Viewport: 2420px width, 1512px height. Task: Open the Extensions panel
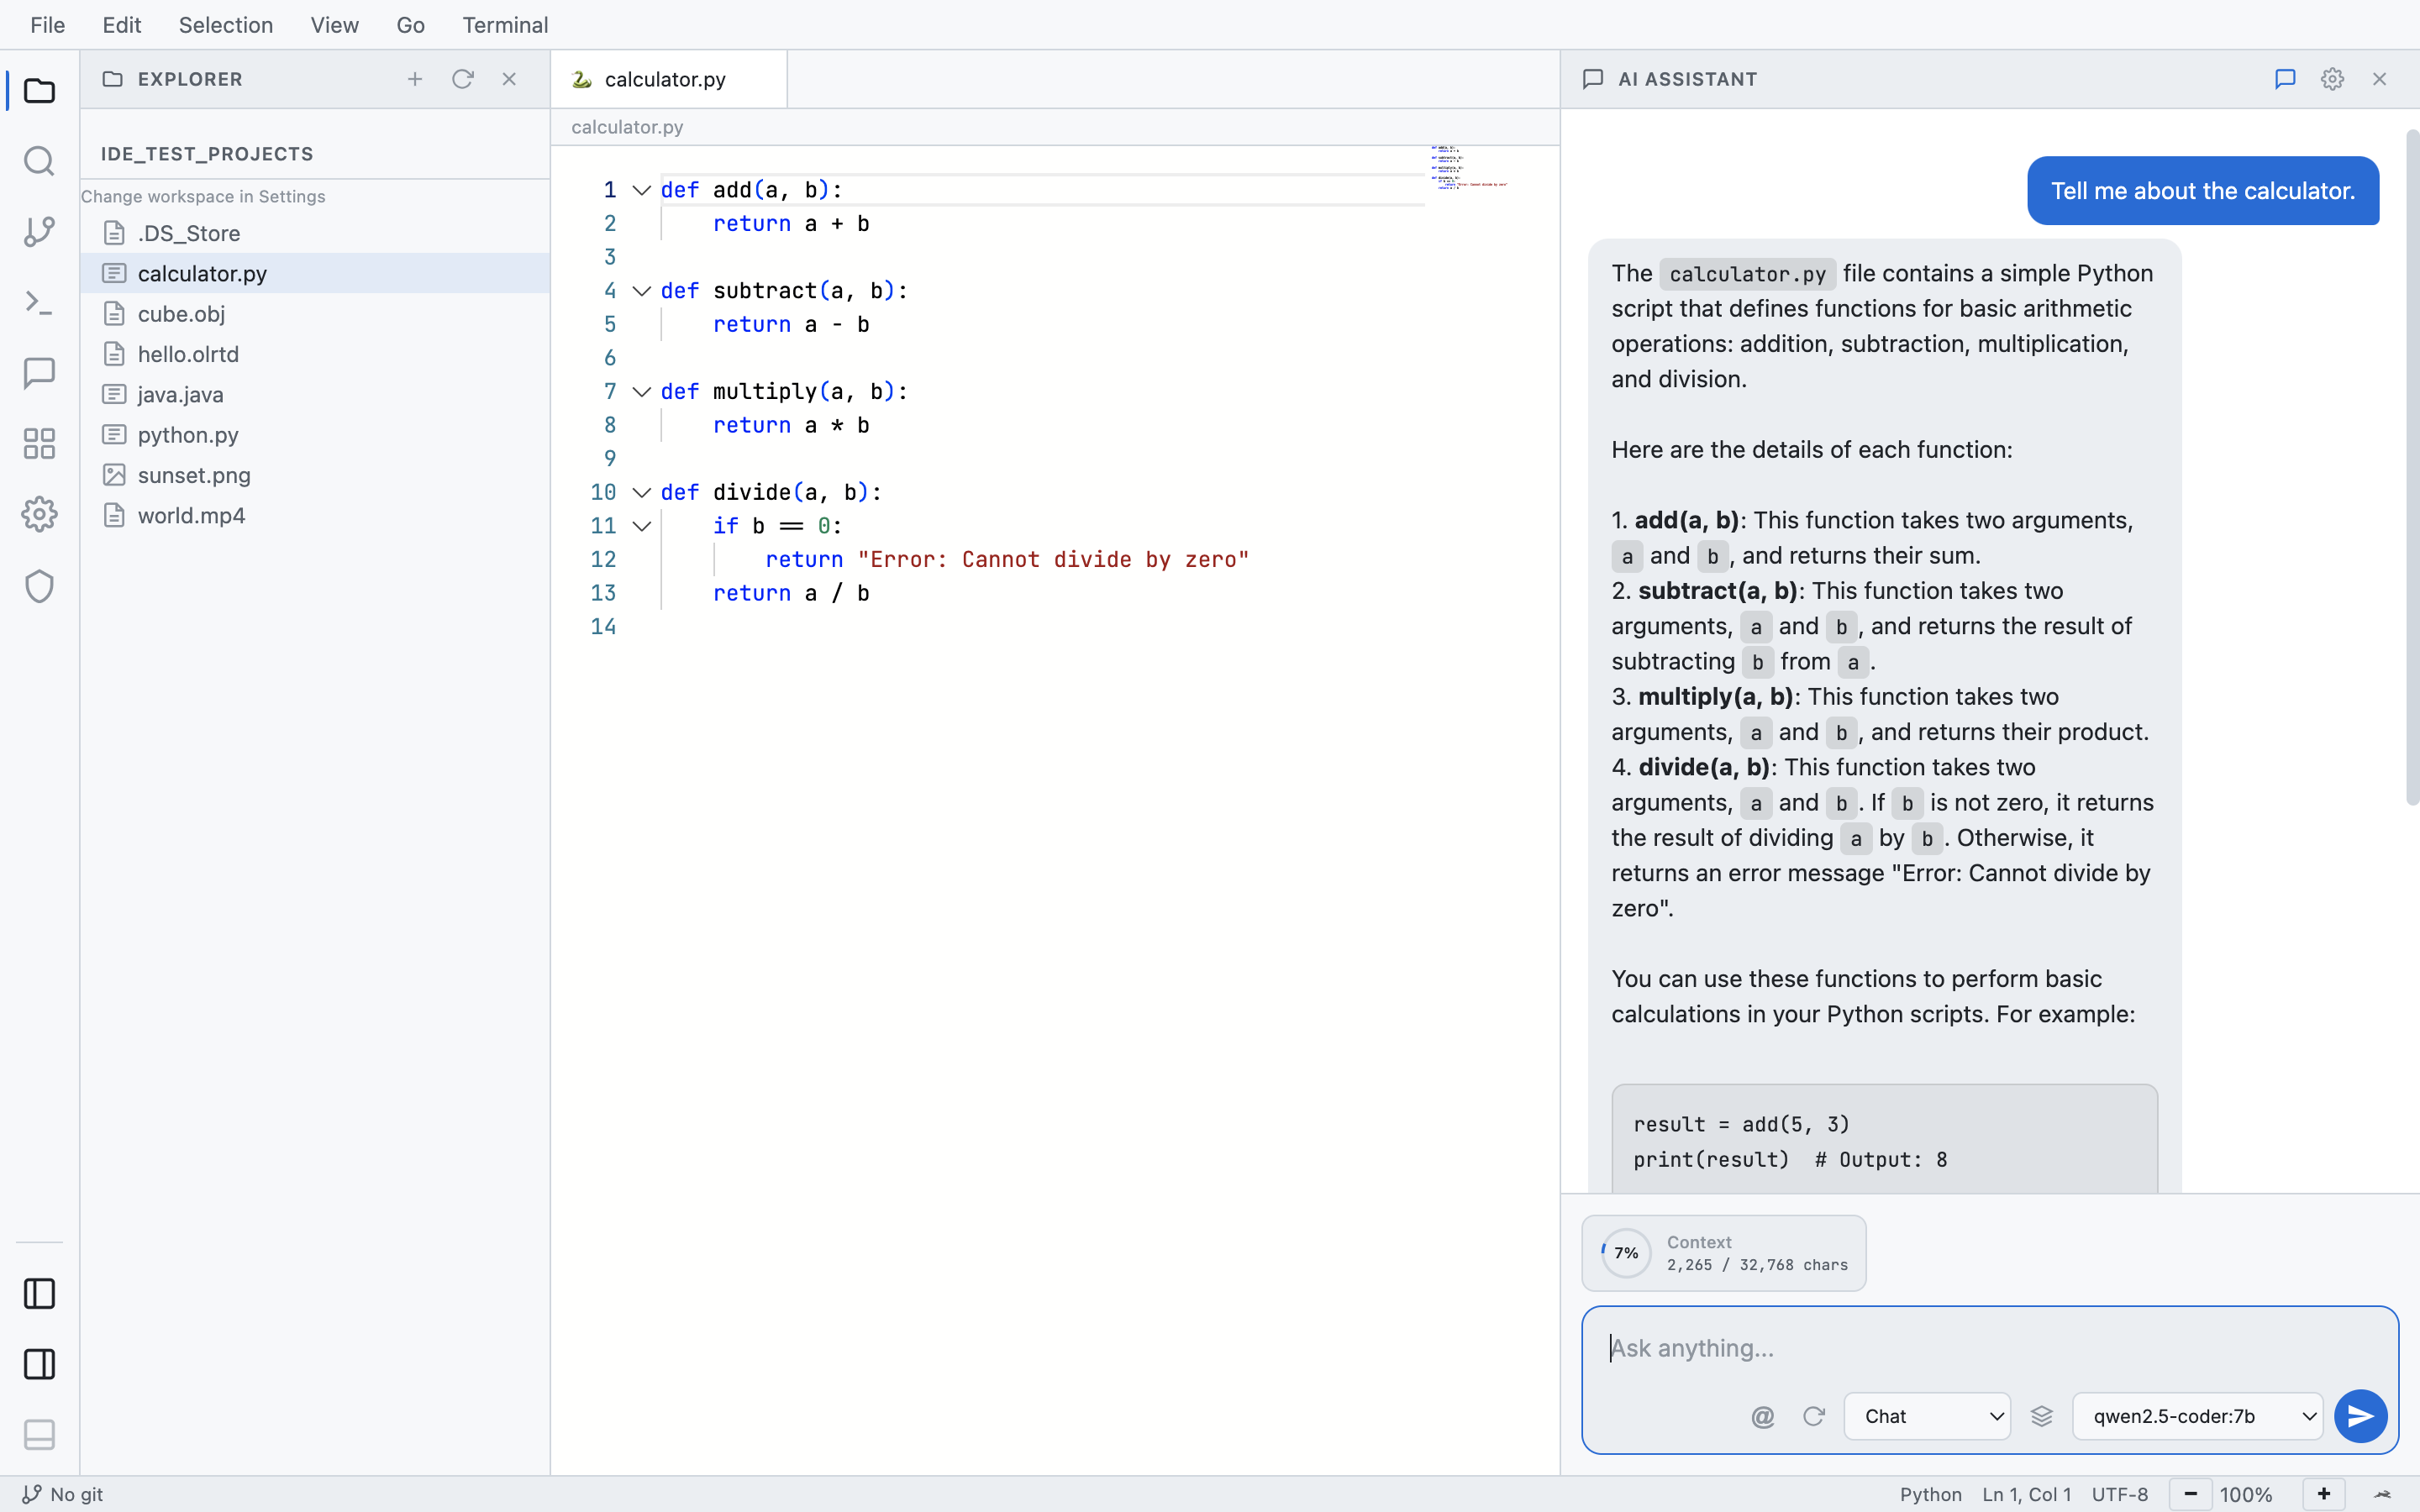[39, 443]
